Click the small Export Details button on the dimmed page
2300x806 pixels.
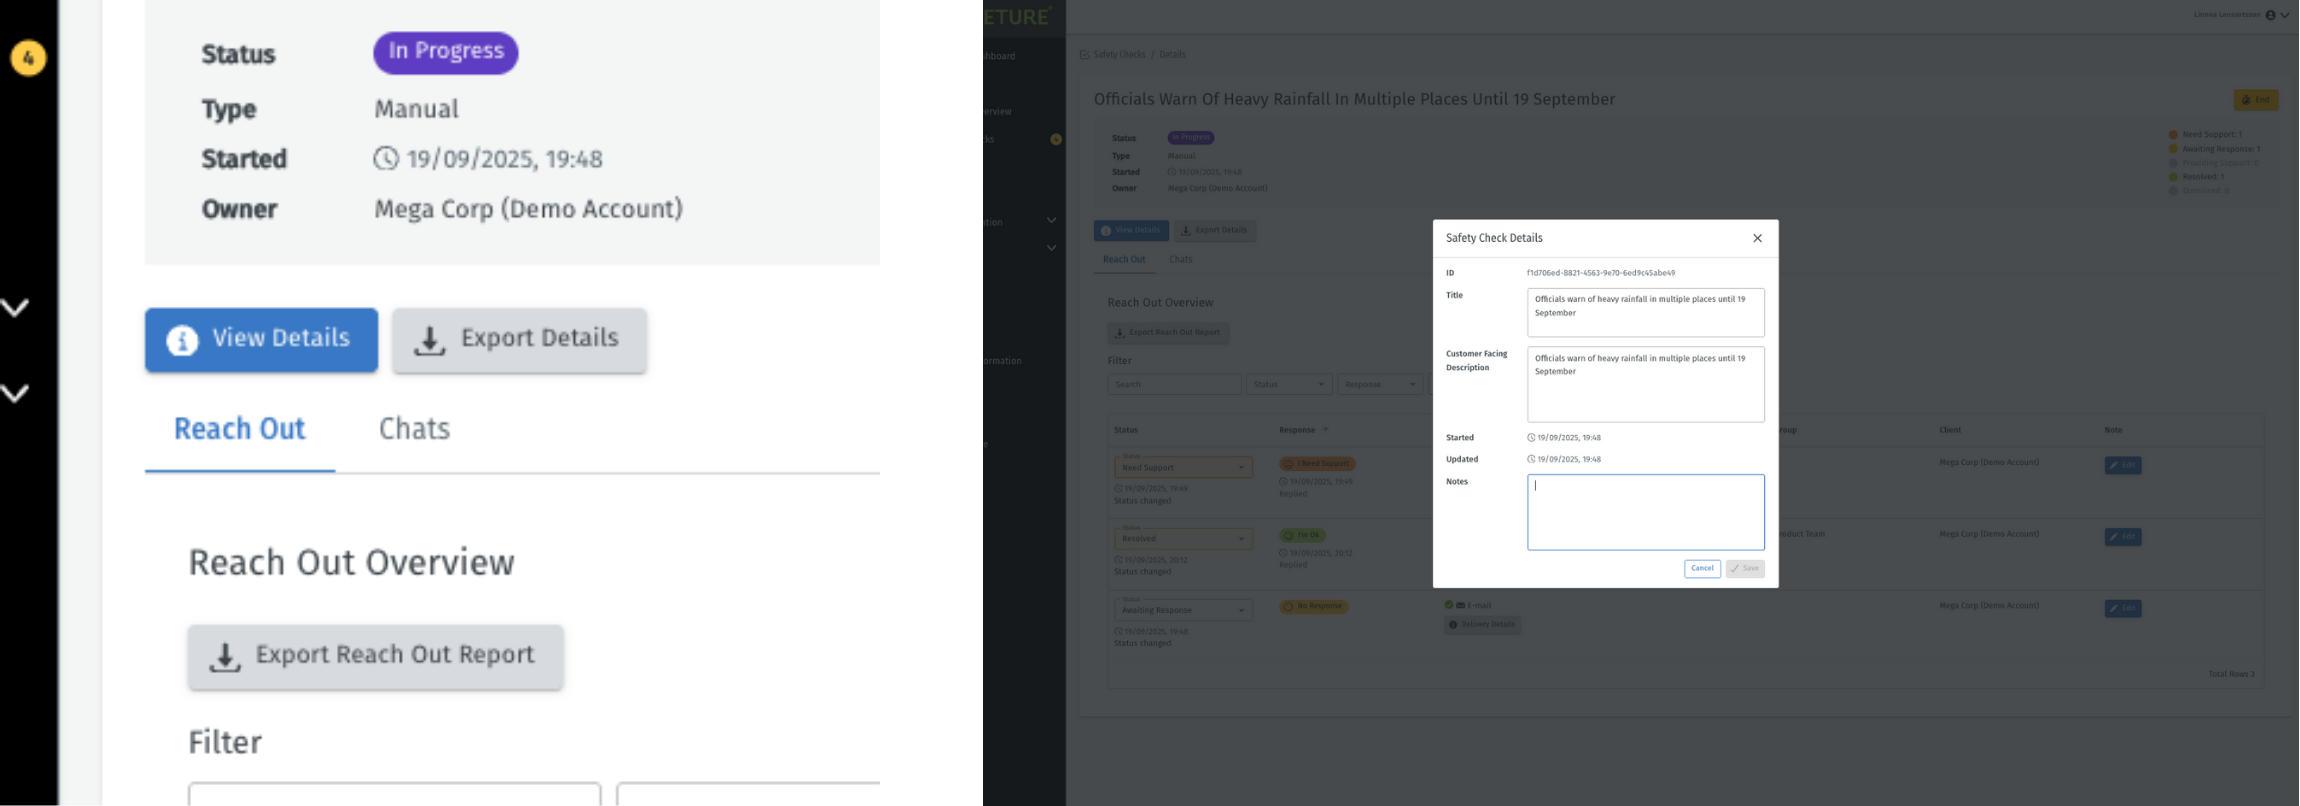tap(1215, 230)
